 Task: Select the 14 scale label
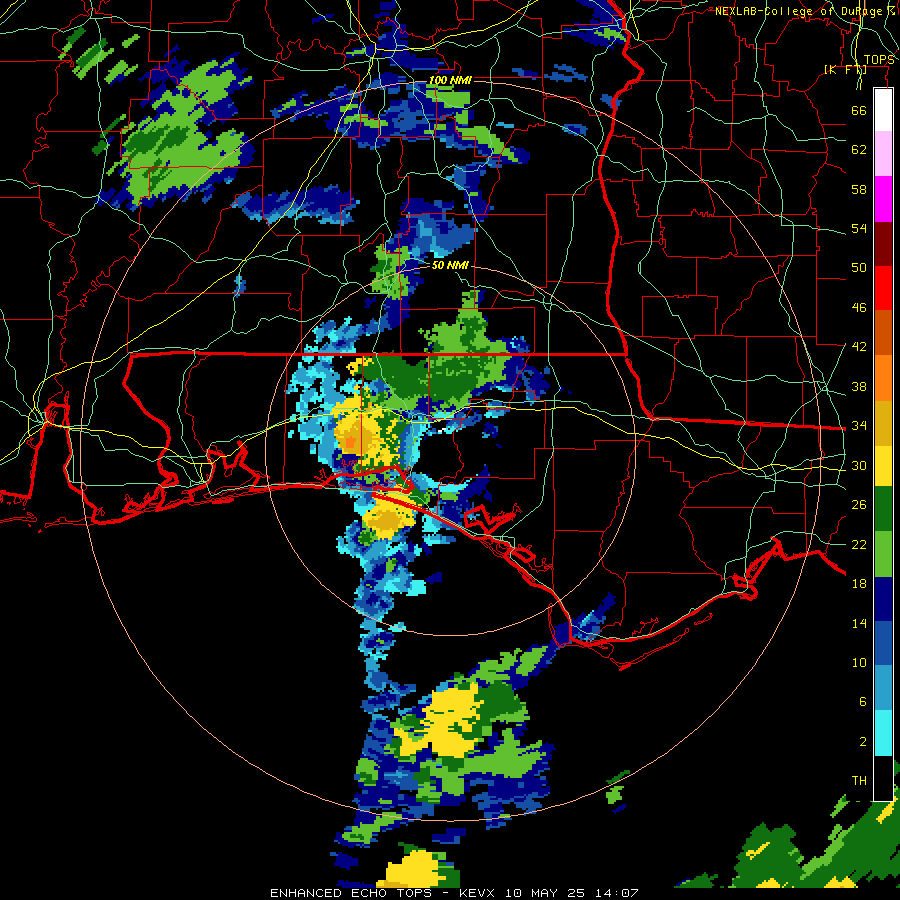coord(859,623)
